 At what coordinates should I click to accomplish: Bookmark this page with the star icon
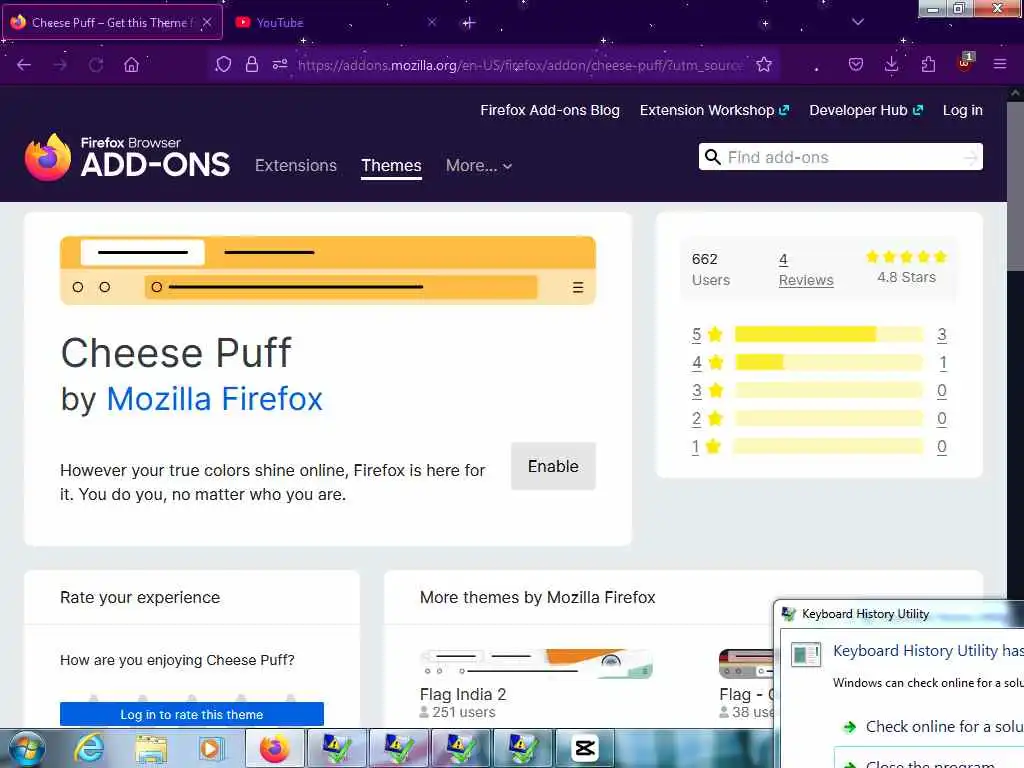(x=764, y=65)
